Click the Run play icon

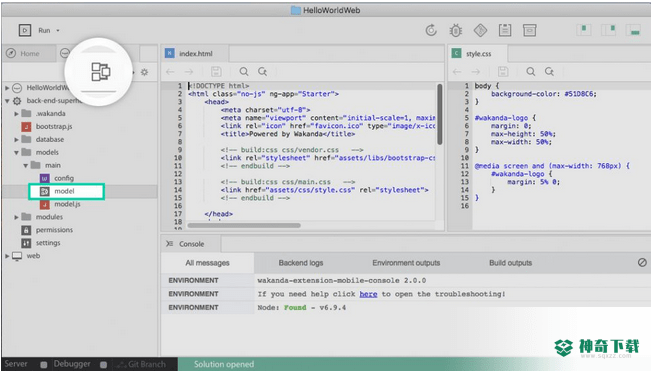[x=25, y=30]
